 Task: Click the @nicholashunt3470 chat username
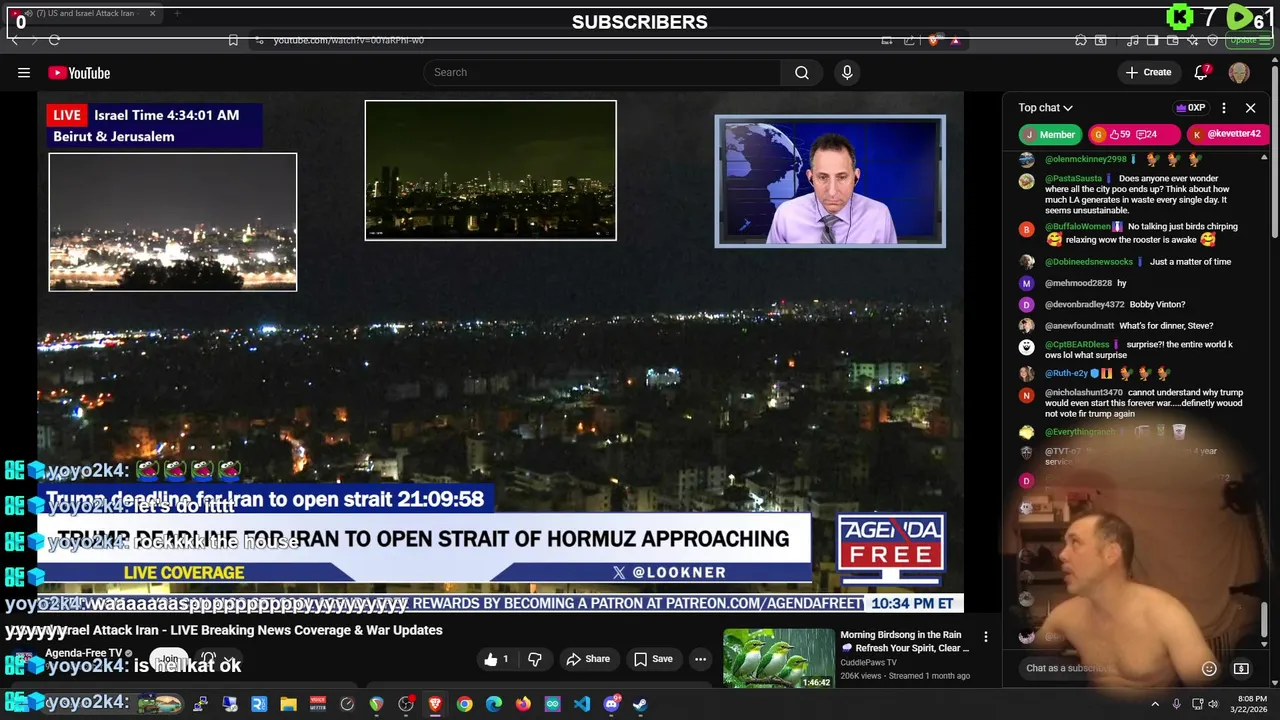pos(1084,393)
